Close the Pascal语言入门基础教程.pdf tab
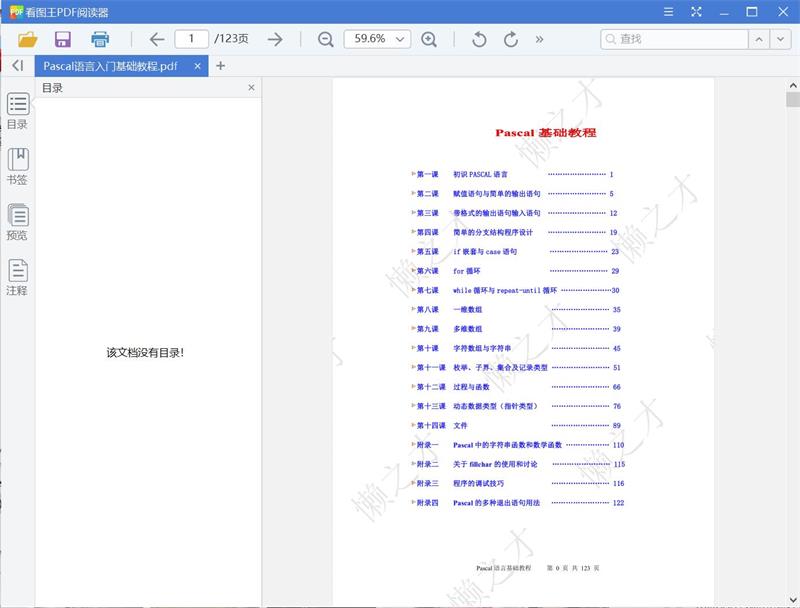Screen dimensions: 800x608 click(197, 66)
